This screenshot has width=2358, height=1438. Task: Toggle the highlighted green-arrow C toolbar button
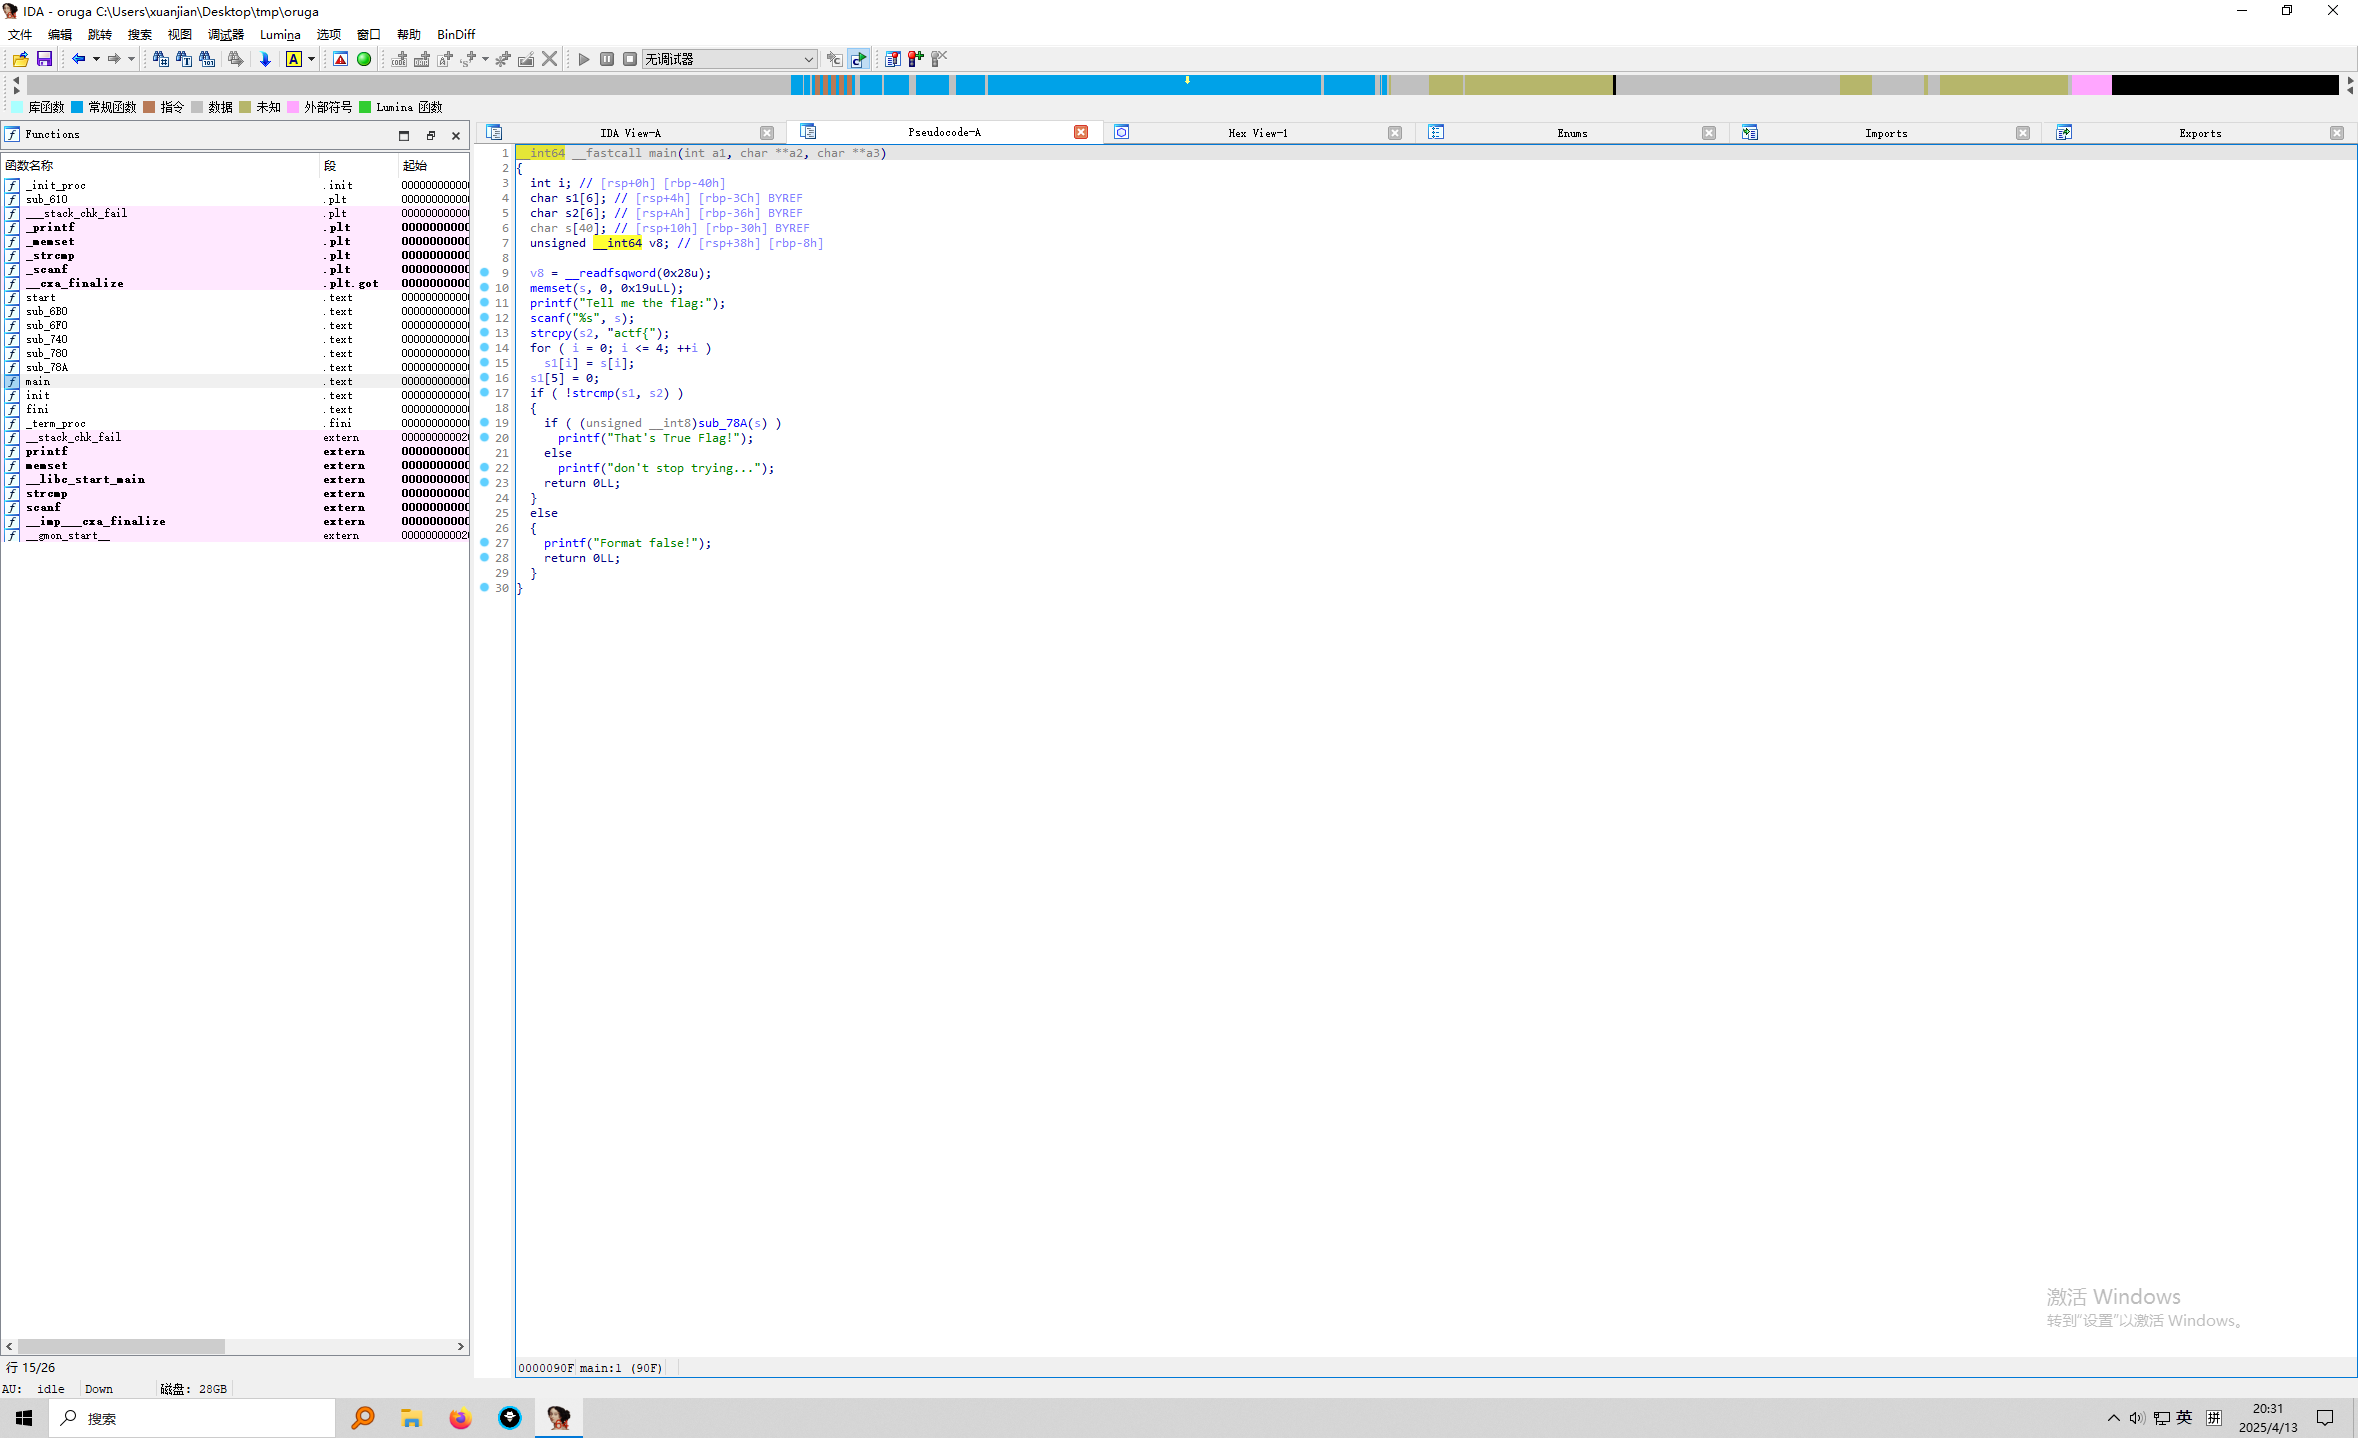click(859, 59)
